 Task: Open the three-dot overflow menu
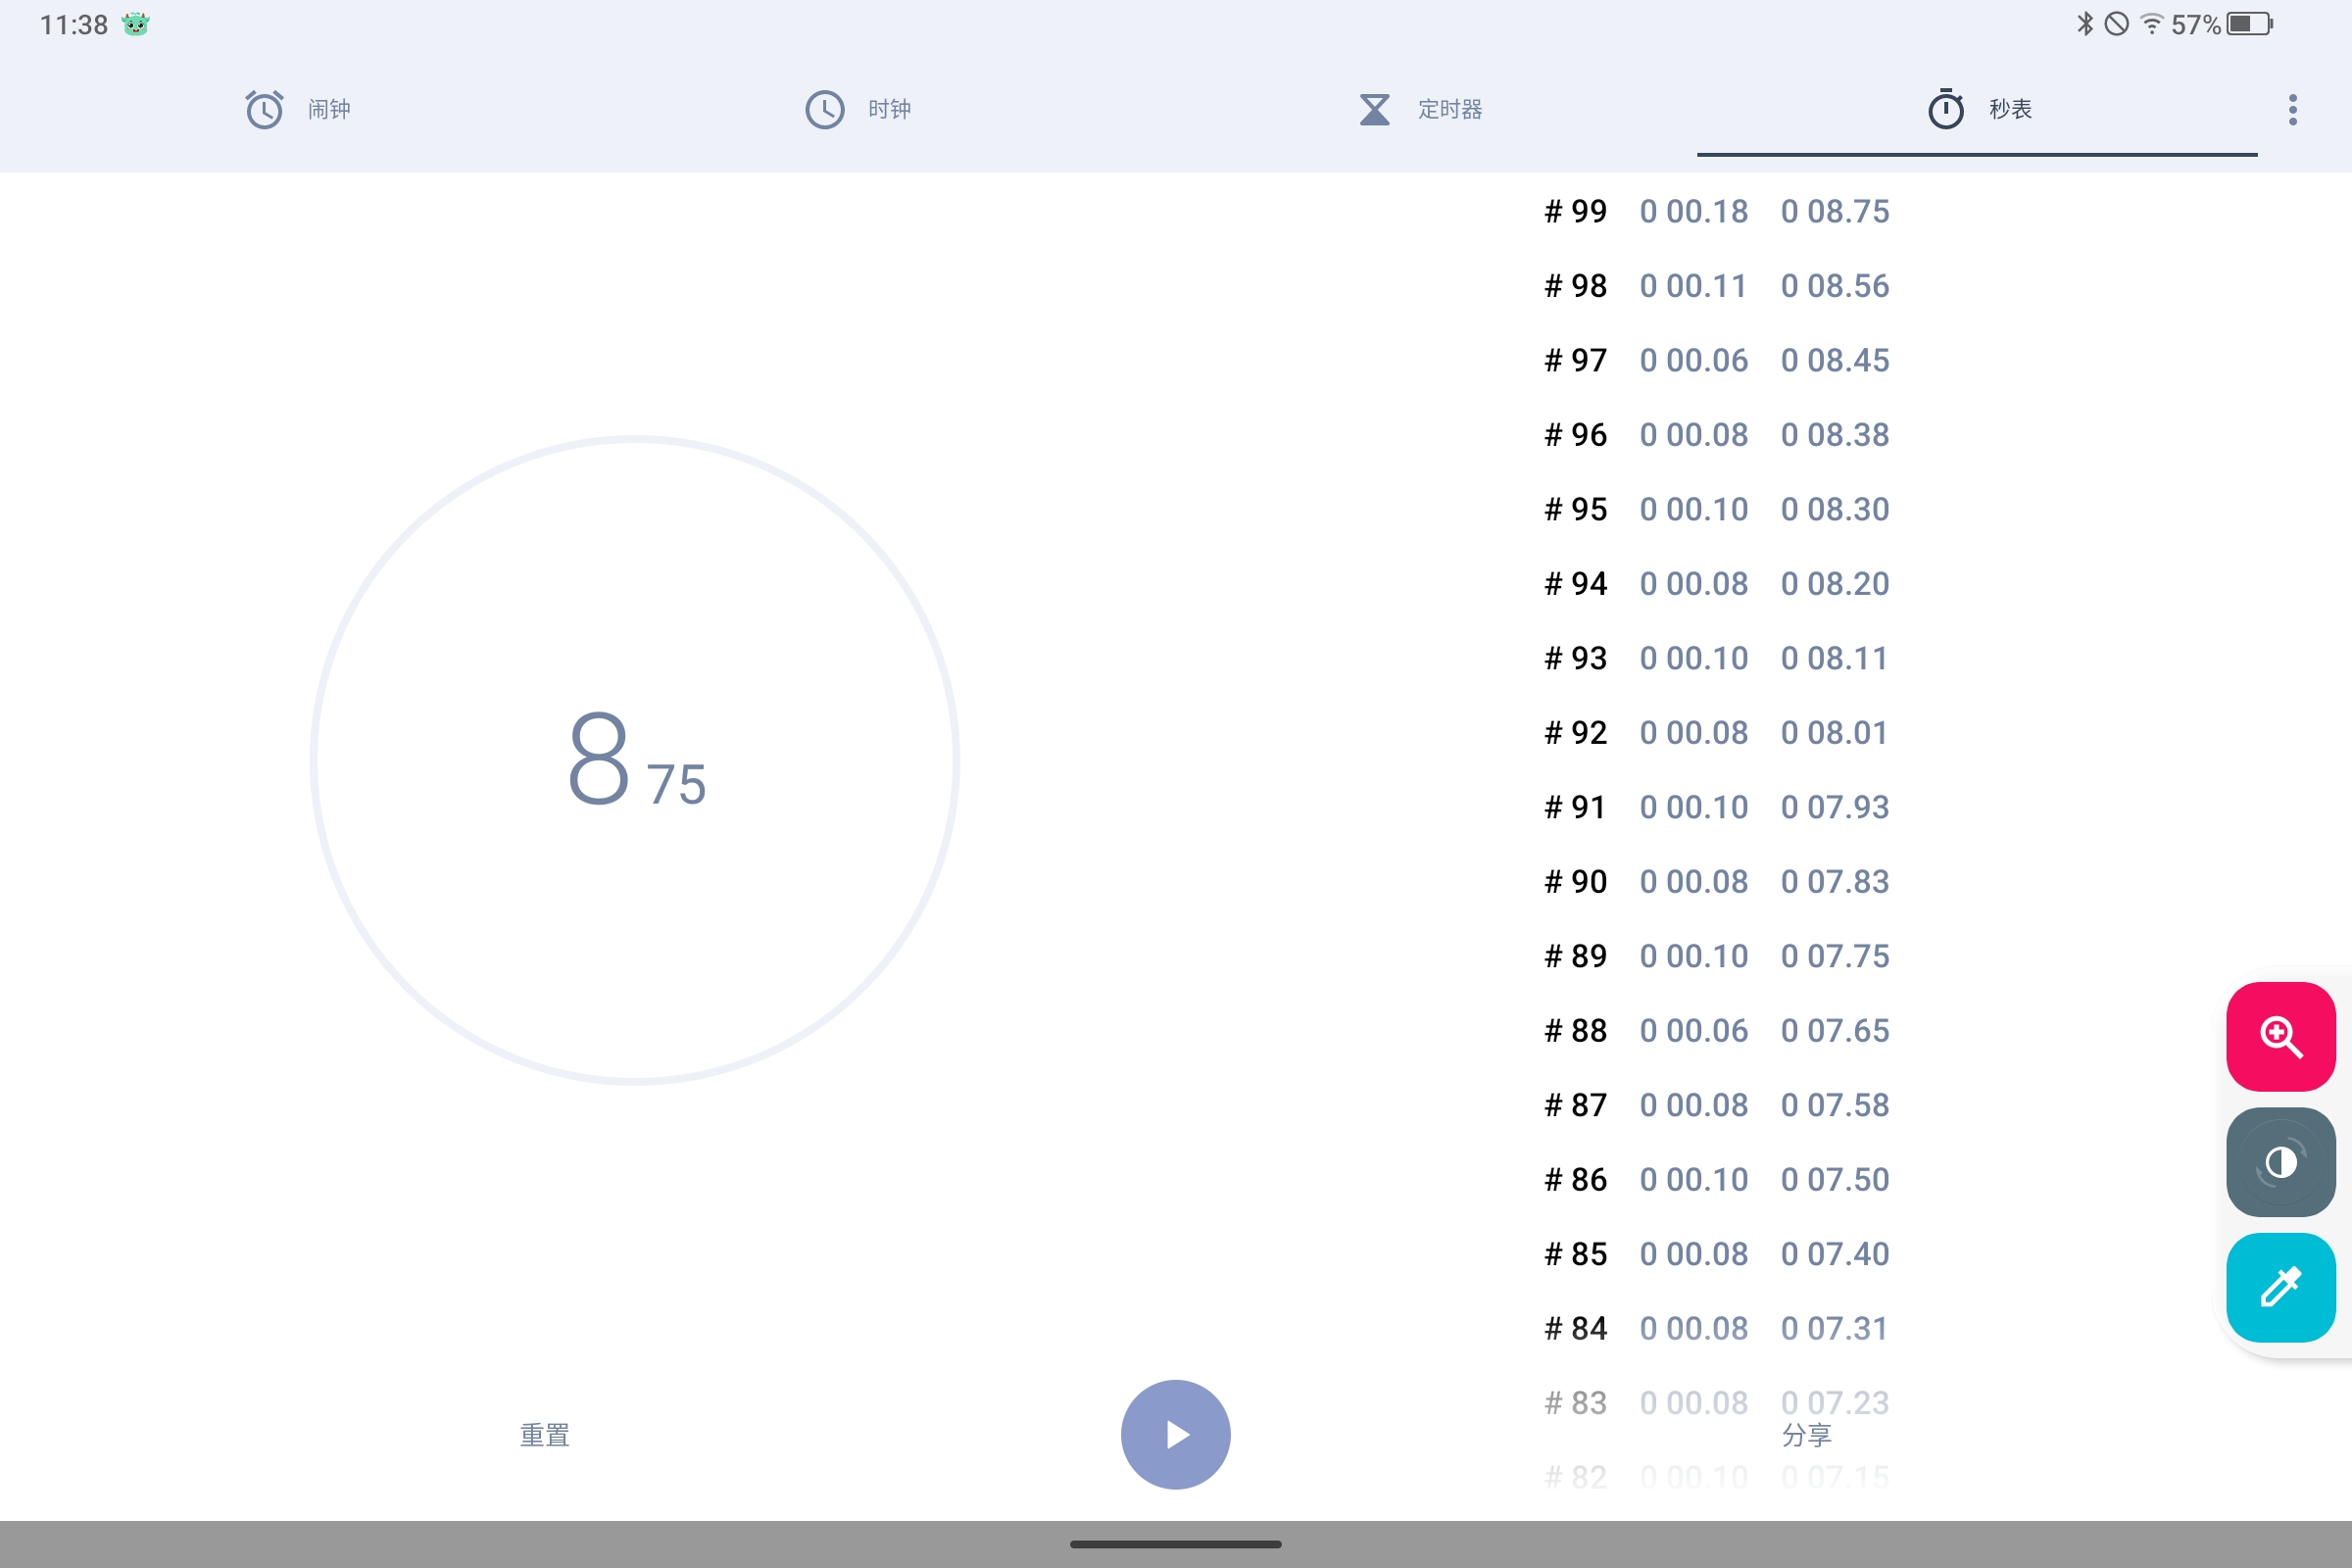[x=2292, y=109]
